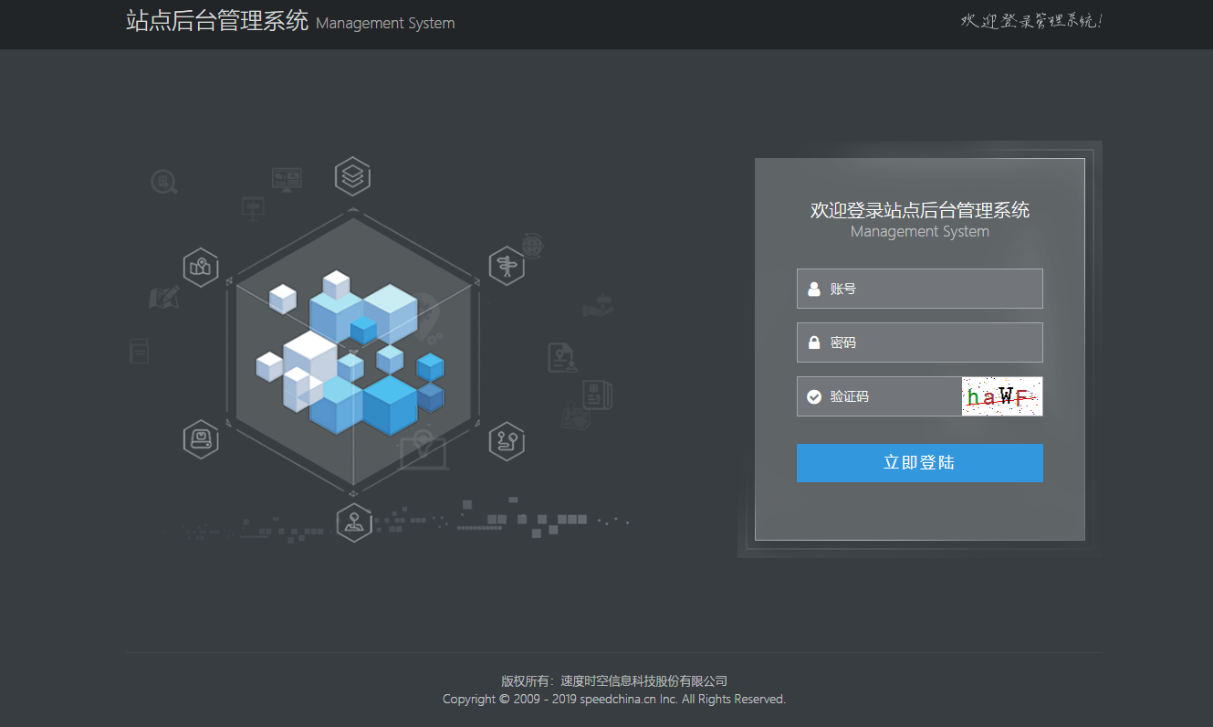Click the padlock icon in 密码 field
The width and height of the screenshot is (1213, 727).
point(814,343)
